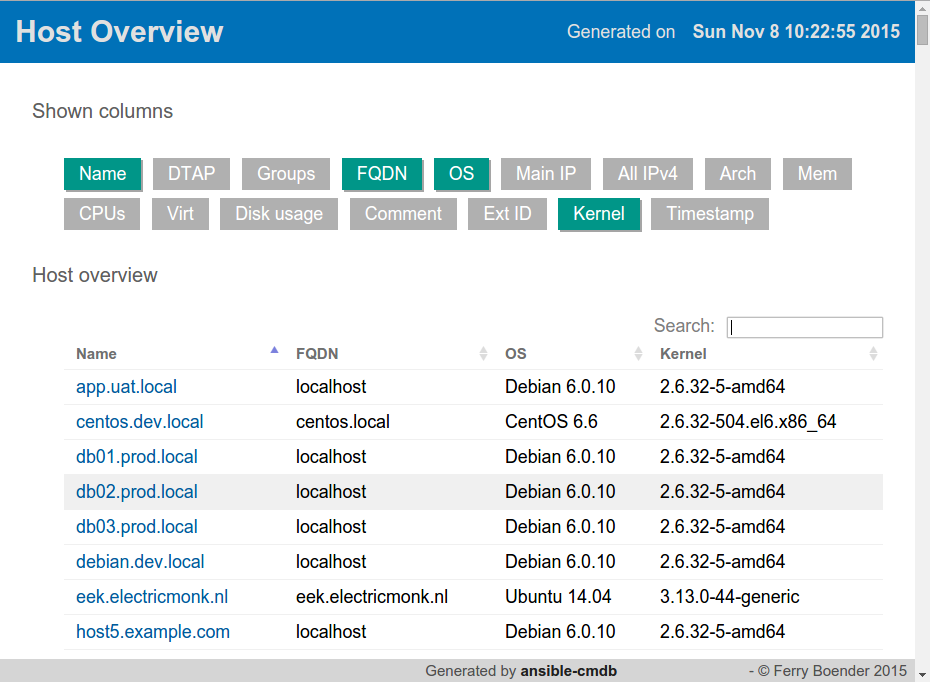Show the Virt column
The height and width of the screenshot is (682, 930).
[180, 213]
